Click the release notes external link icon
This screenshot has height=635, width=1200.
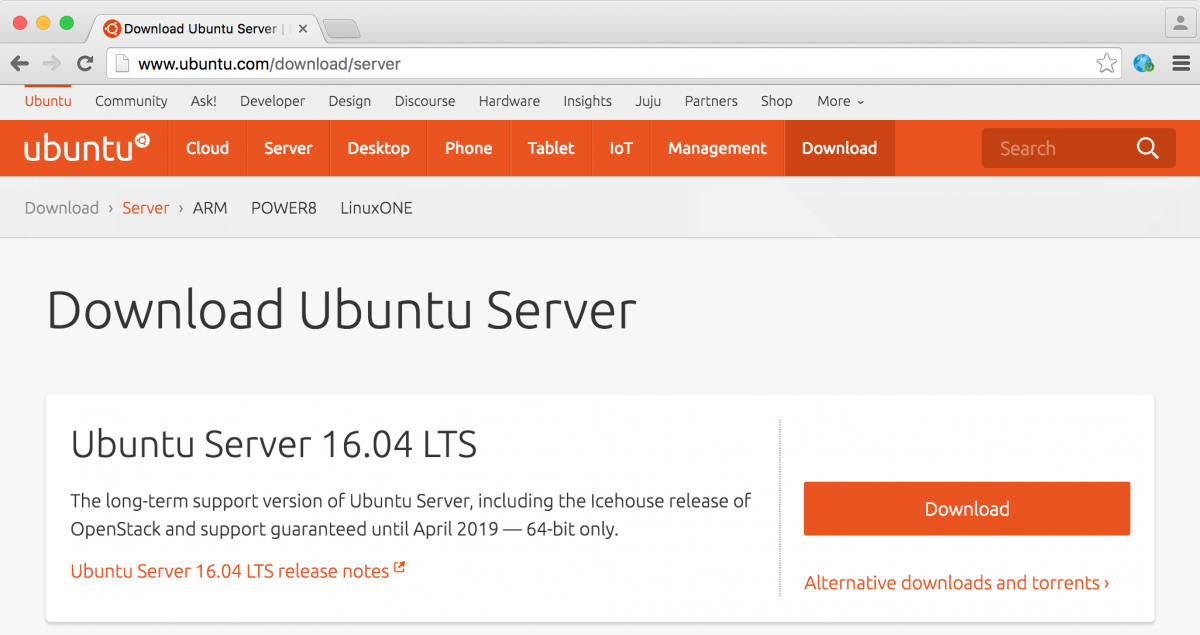tap(400, 566)
